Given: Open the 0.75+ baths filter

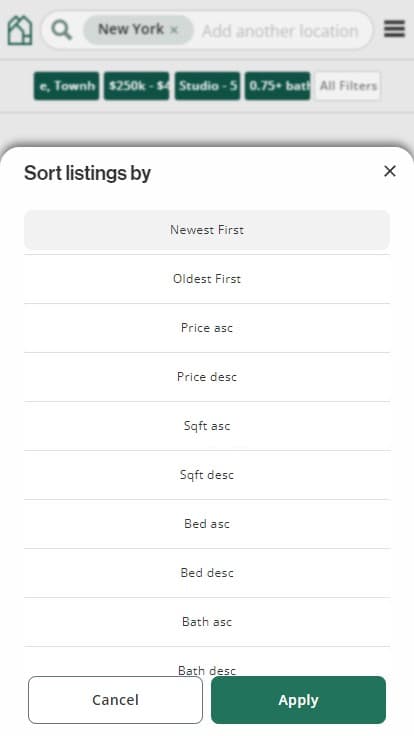Looking at the screenshot, I should click(278, 86).
